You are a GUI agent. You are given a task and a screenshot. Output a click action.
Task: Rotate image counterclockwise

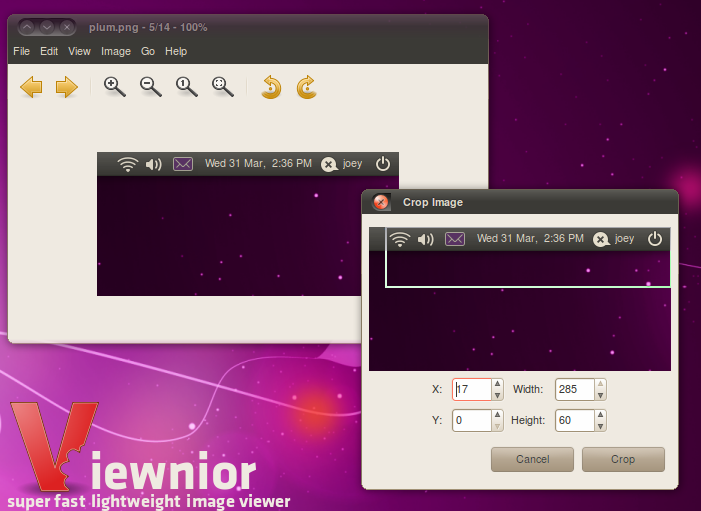pyautogui.click(x=271, y=87)
